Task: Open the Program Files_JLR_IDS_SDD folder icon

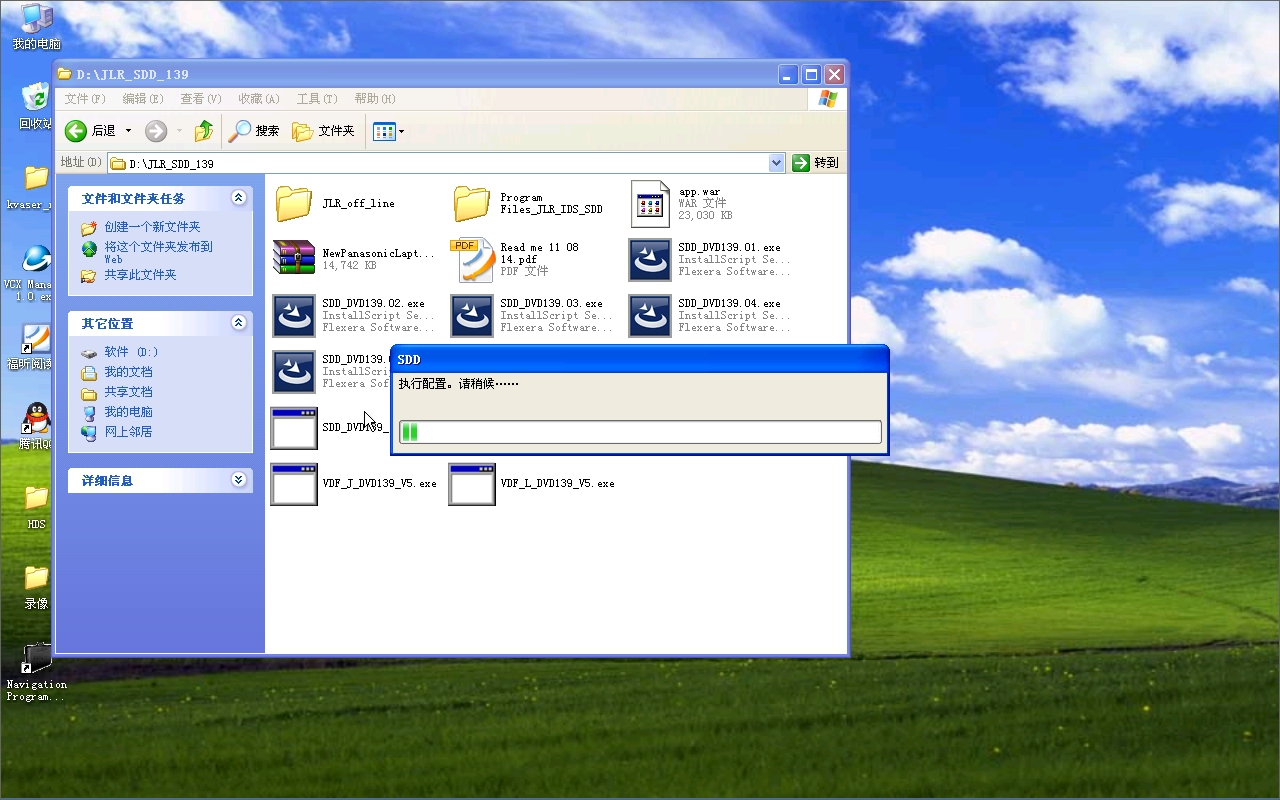Action: 472,203
